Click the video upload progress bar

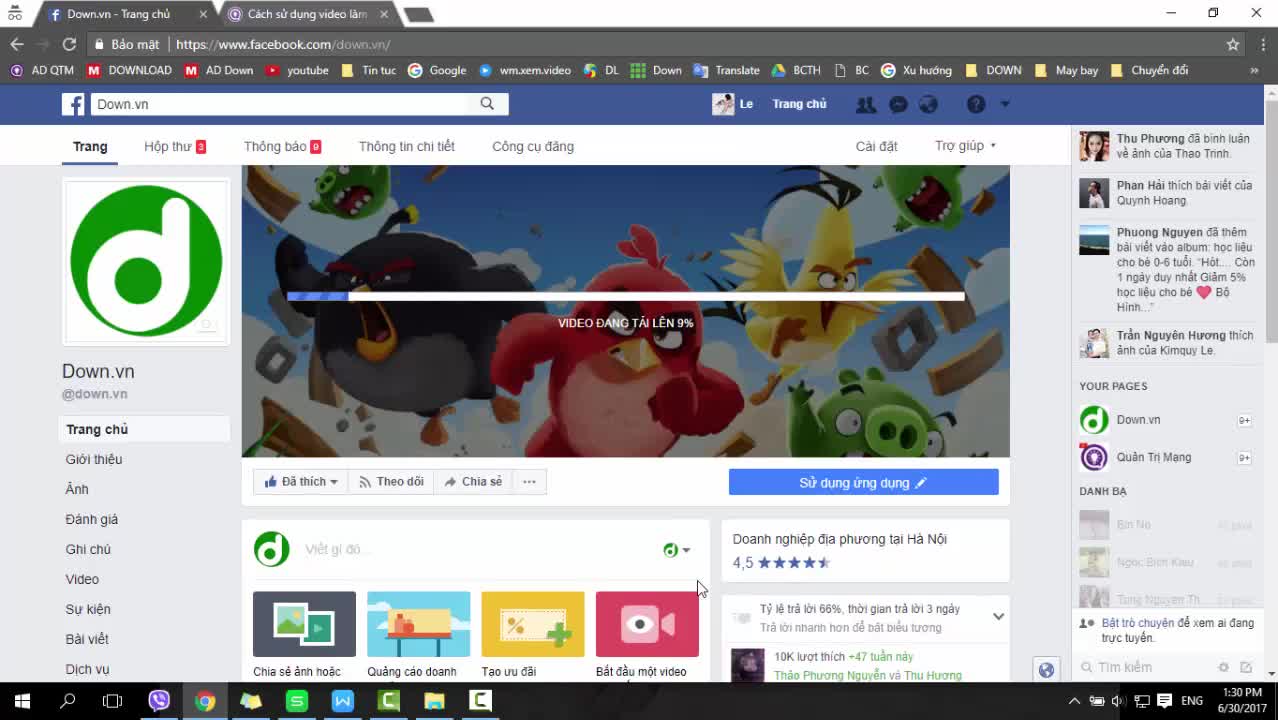click(x=626, y=296)
